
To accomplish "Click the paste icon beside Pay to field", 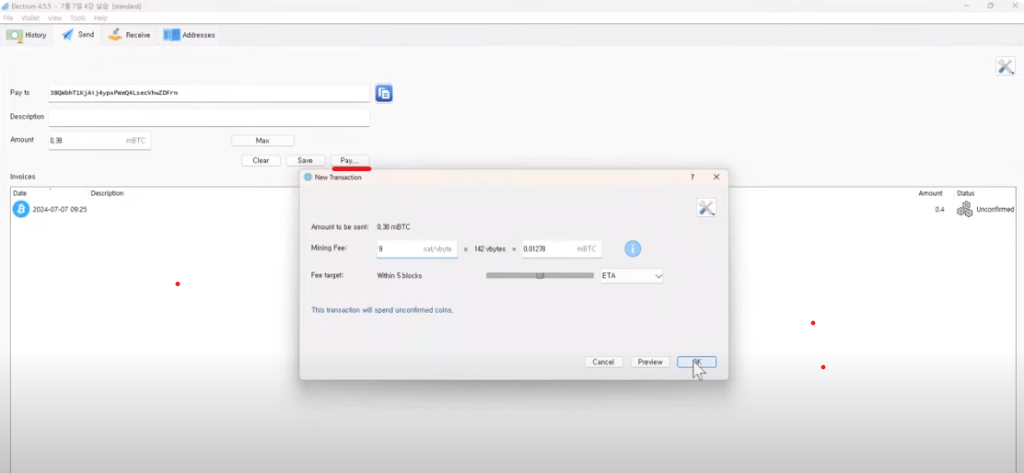I will [384, 93].
